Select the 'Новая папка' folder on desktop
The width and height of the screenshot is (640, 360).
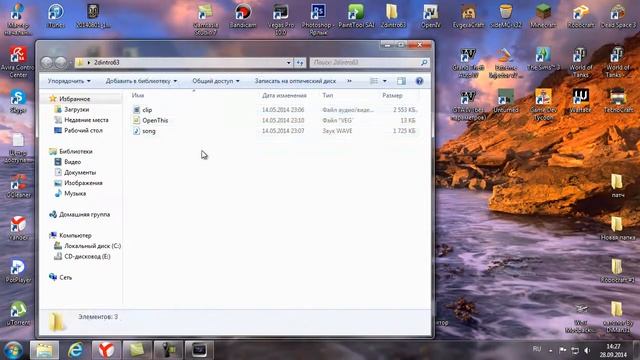(x=618, y=228)
